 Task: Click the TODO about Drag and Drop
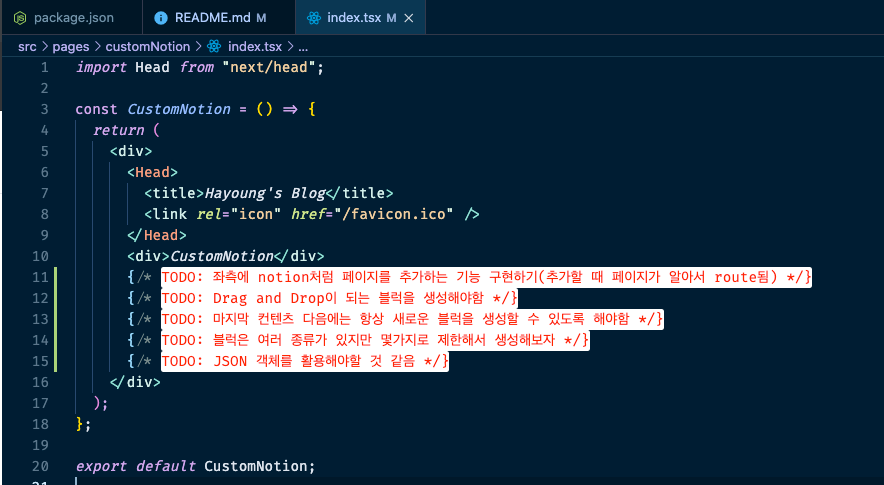tap(339, 298)
